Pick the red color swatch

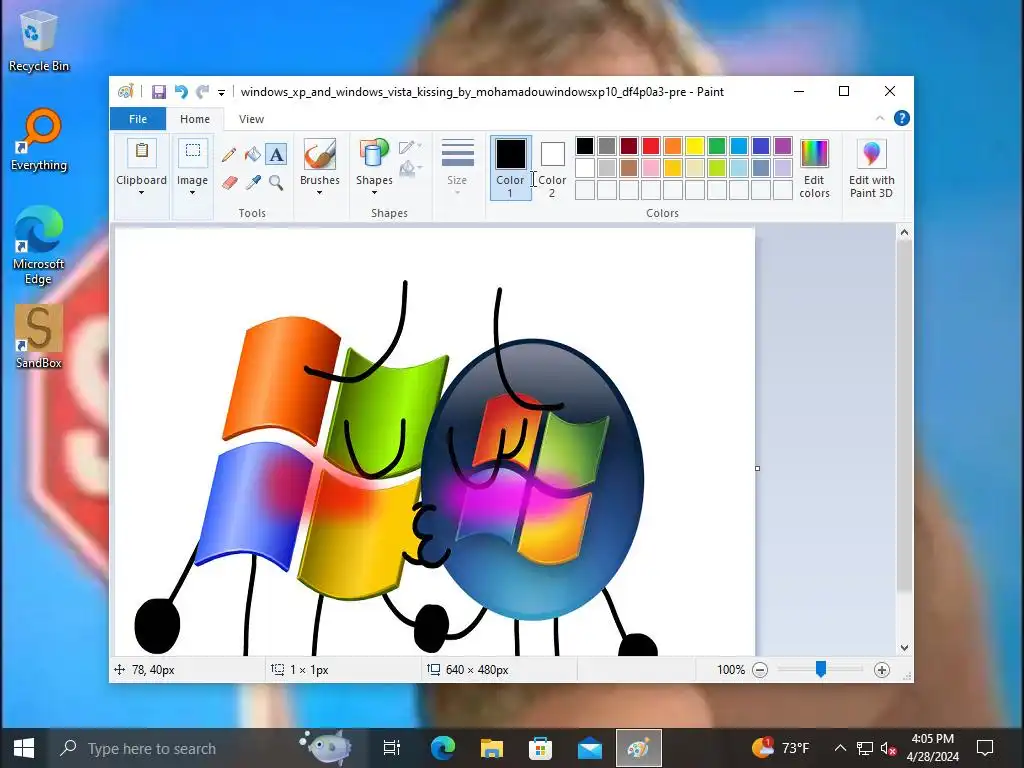(x=650, y=146)
